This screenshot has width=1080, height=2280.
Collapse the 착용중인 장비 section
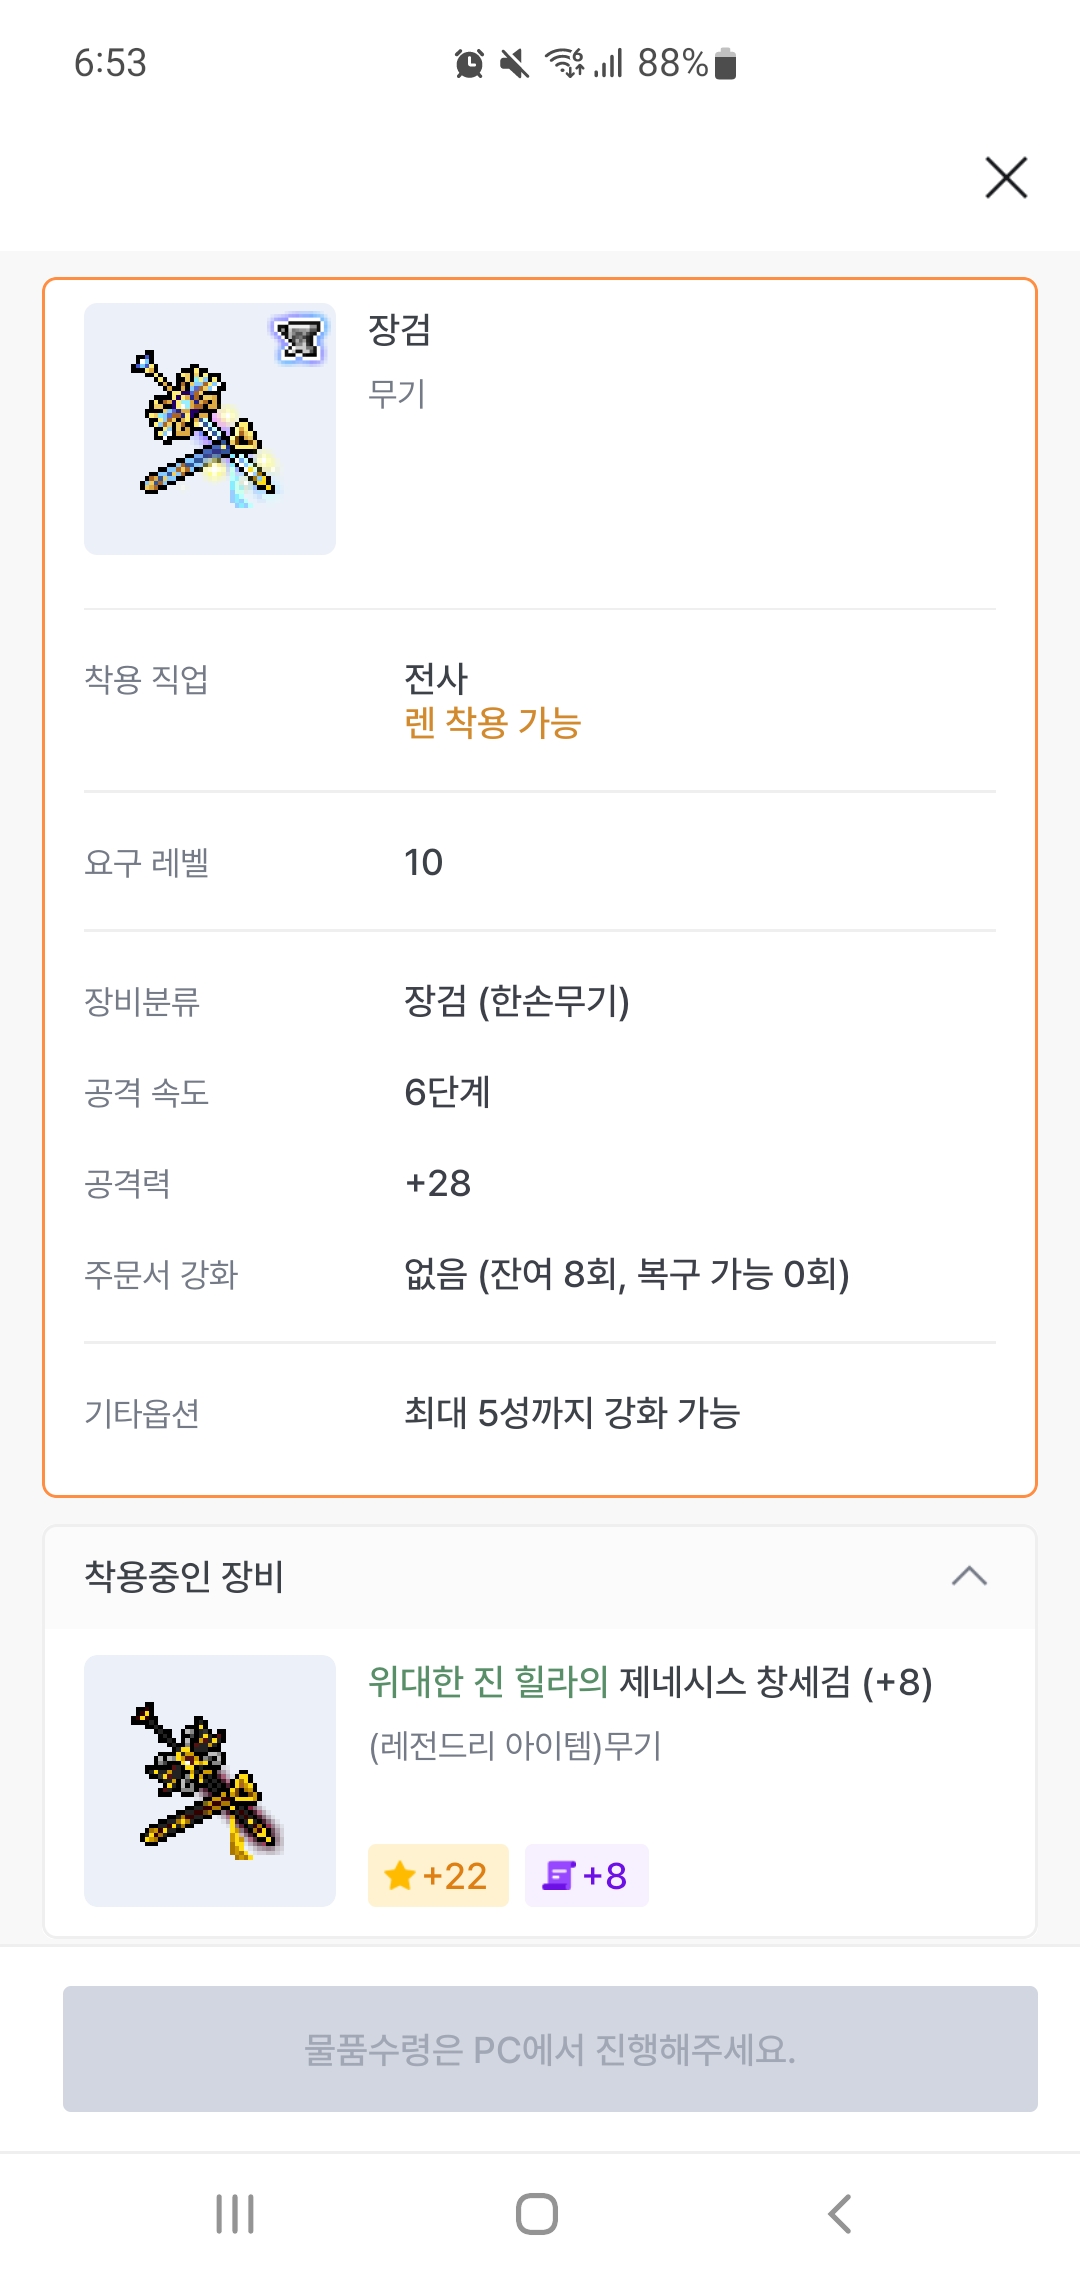pos(969,1577)
